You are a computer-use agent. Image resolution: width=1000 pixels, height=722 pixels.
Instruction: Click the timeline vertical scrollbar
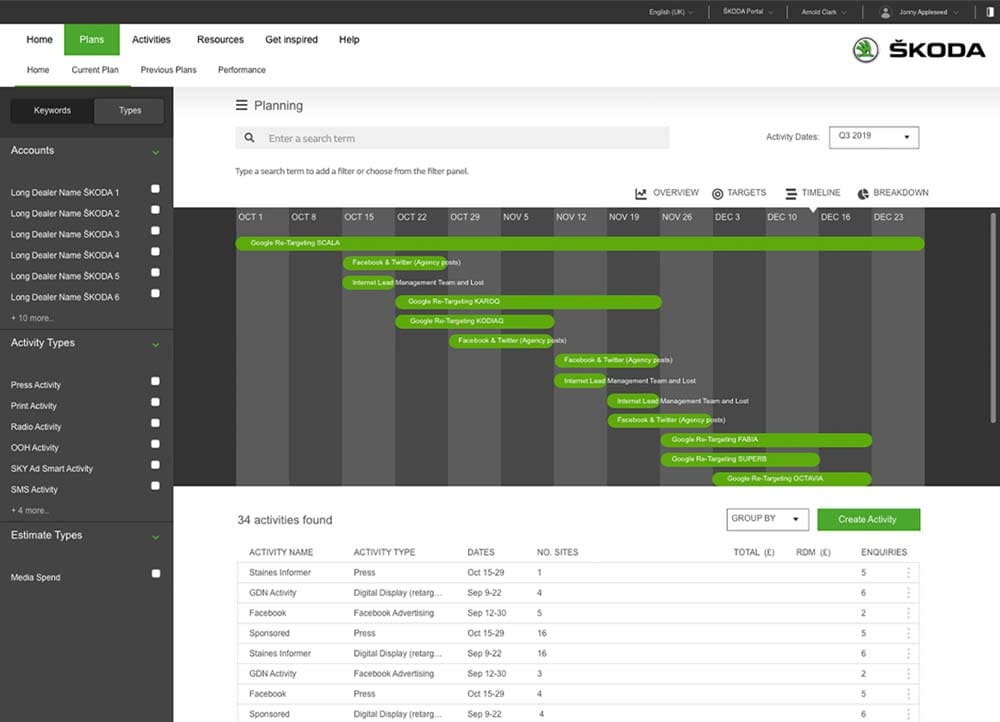[993, 318]
